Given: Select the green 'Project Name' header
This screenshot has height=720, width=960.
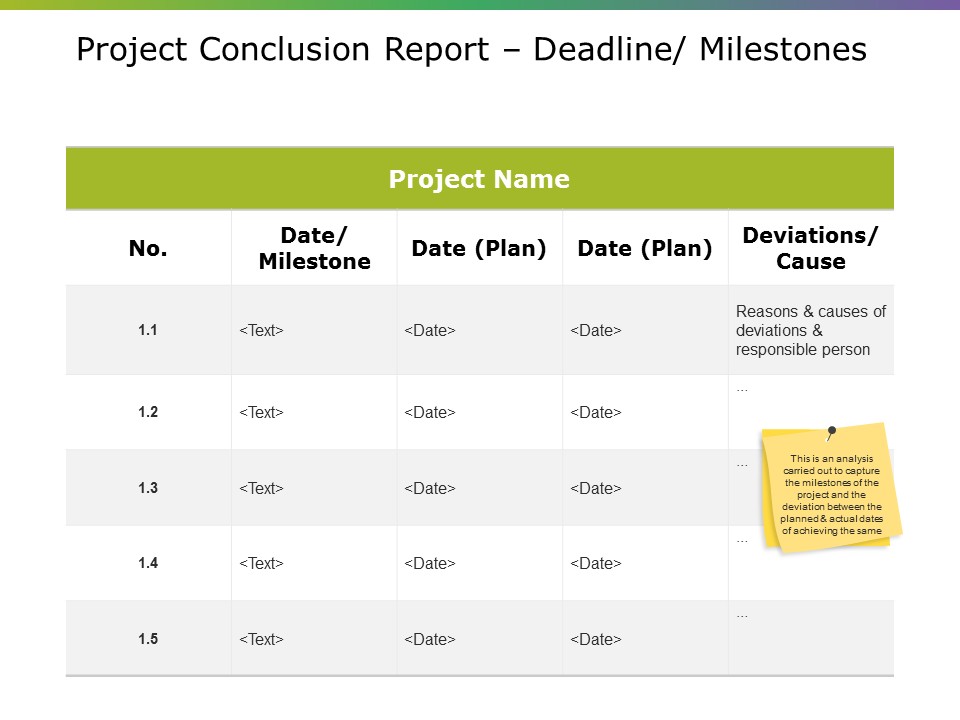Looking at the screenshot, I should coord(479,179).
